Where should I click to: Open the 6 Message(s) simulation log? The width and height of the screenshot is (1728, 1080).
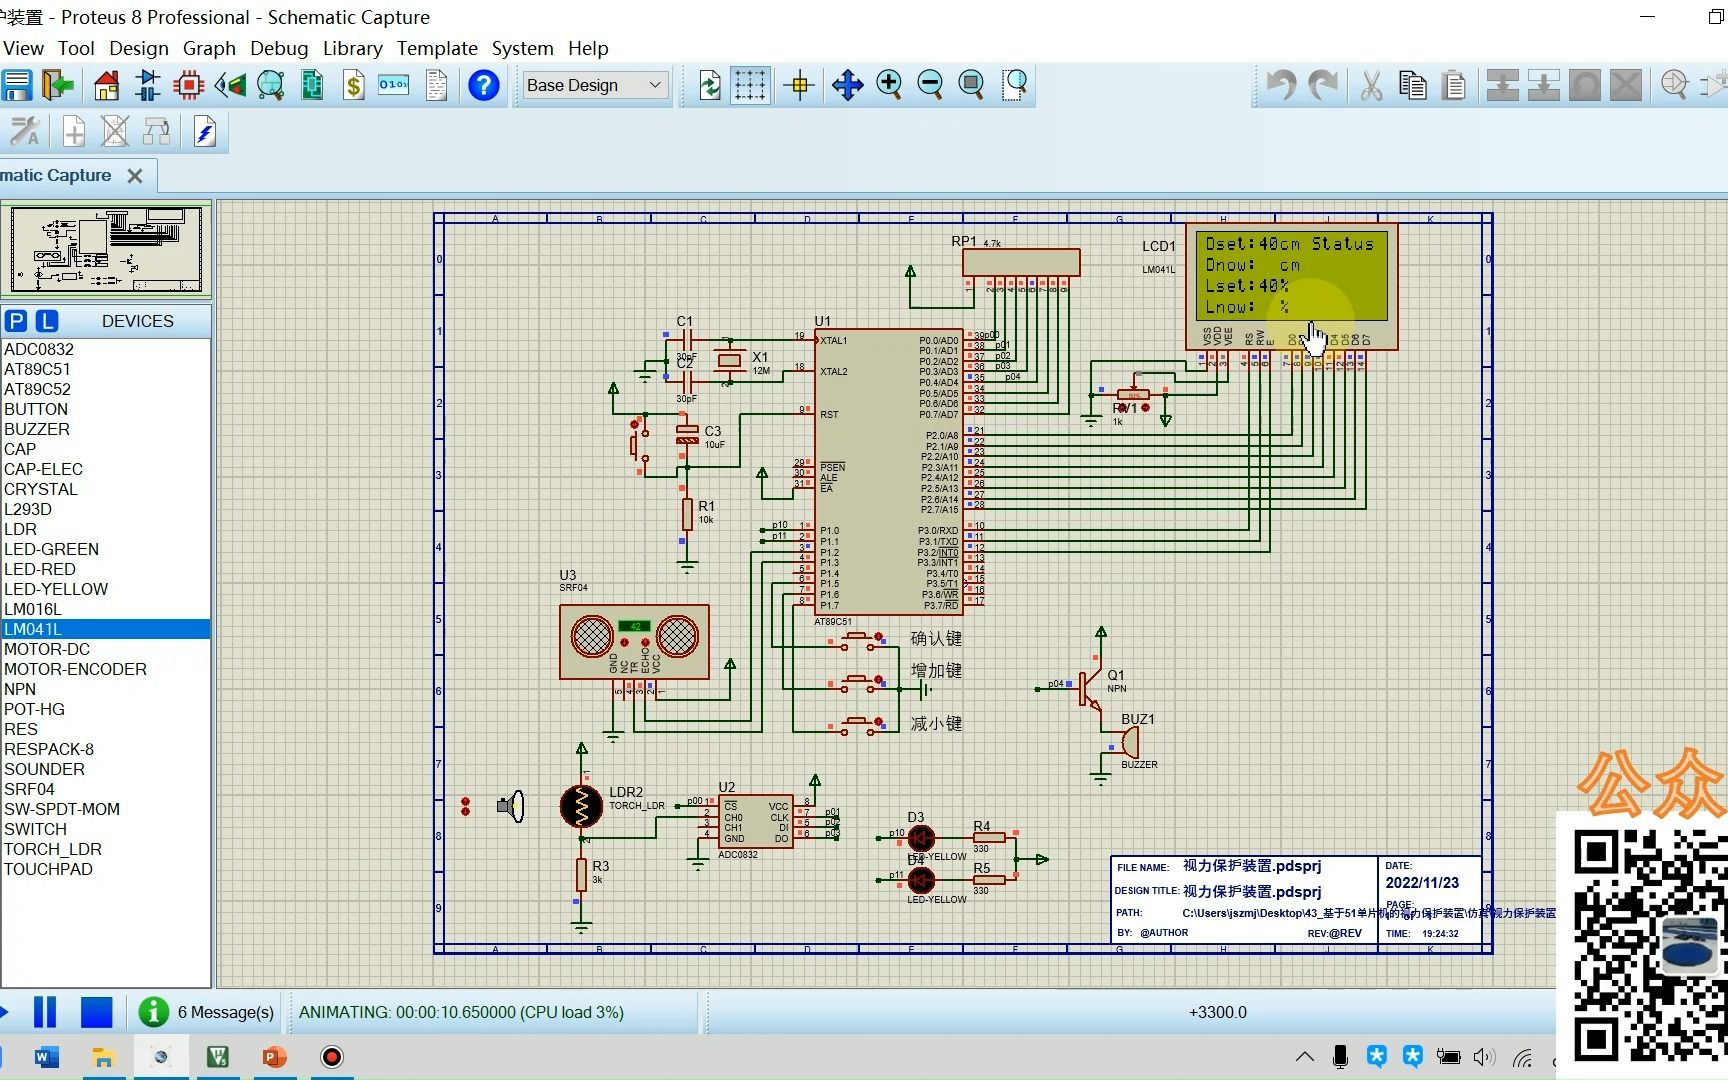(x=206, y=1012)
